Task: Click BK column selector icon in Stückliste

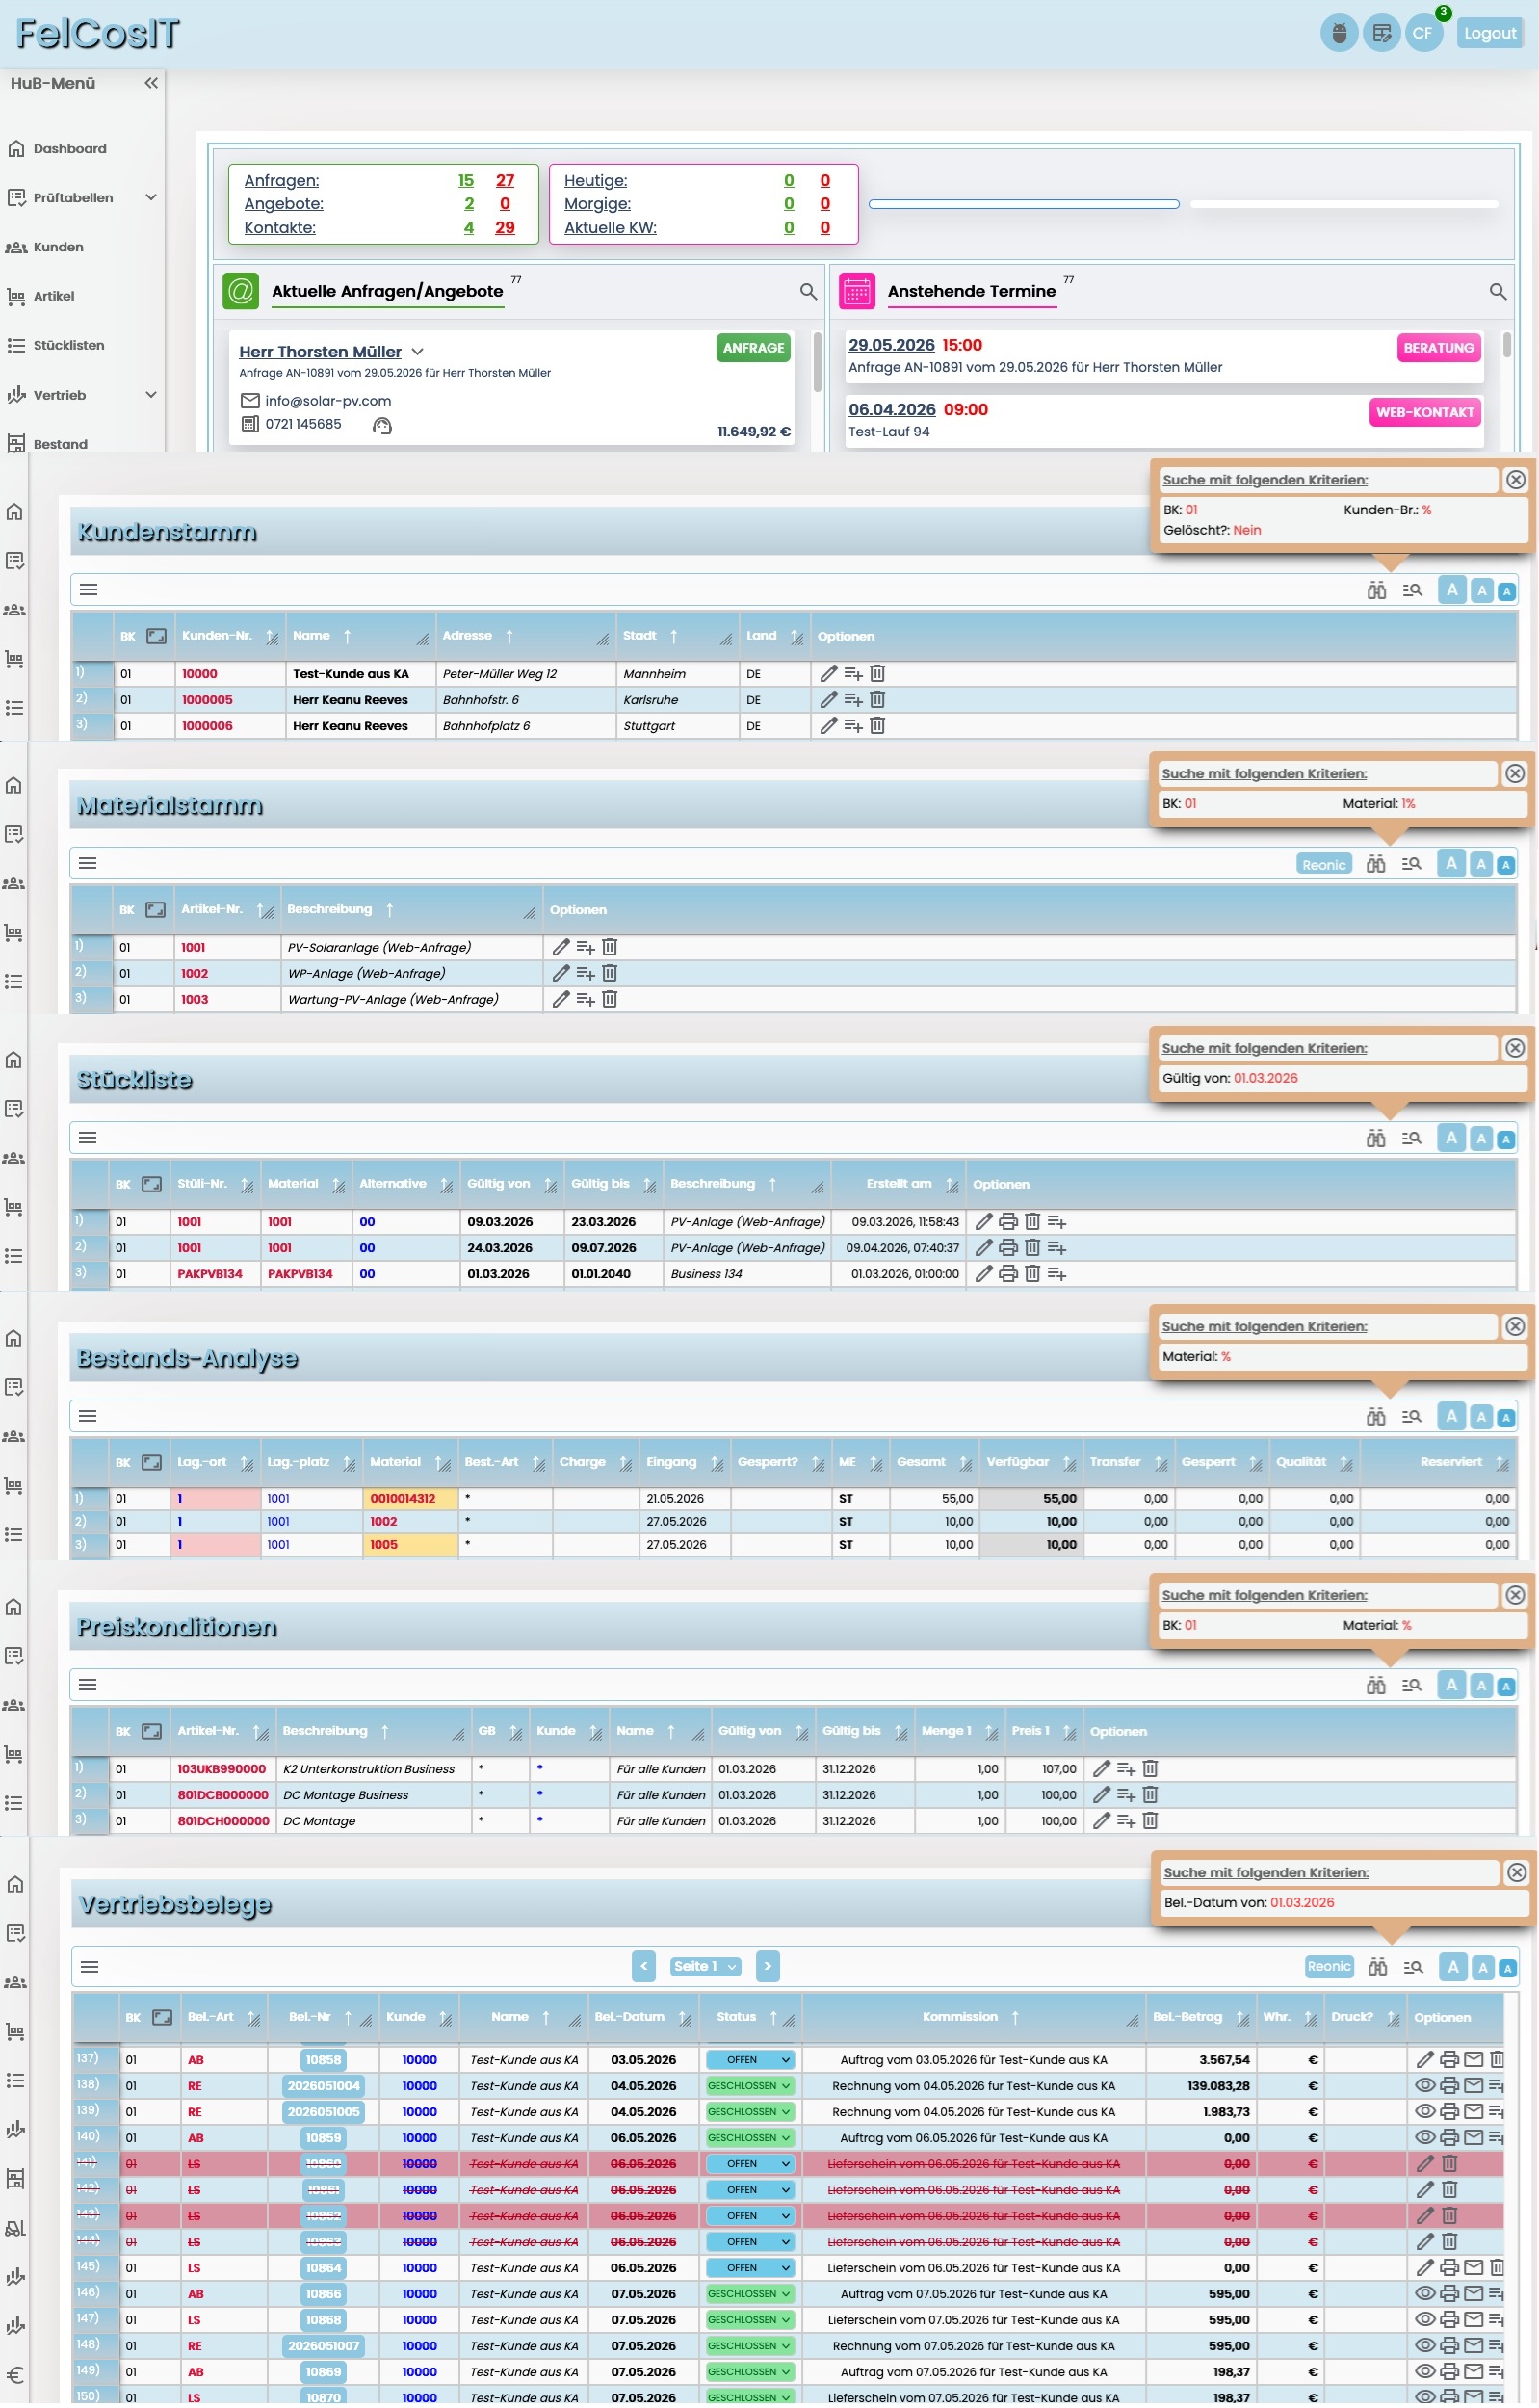Action: (151, 1184)
